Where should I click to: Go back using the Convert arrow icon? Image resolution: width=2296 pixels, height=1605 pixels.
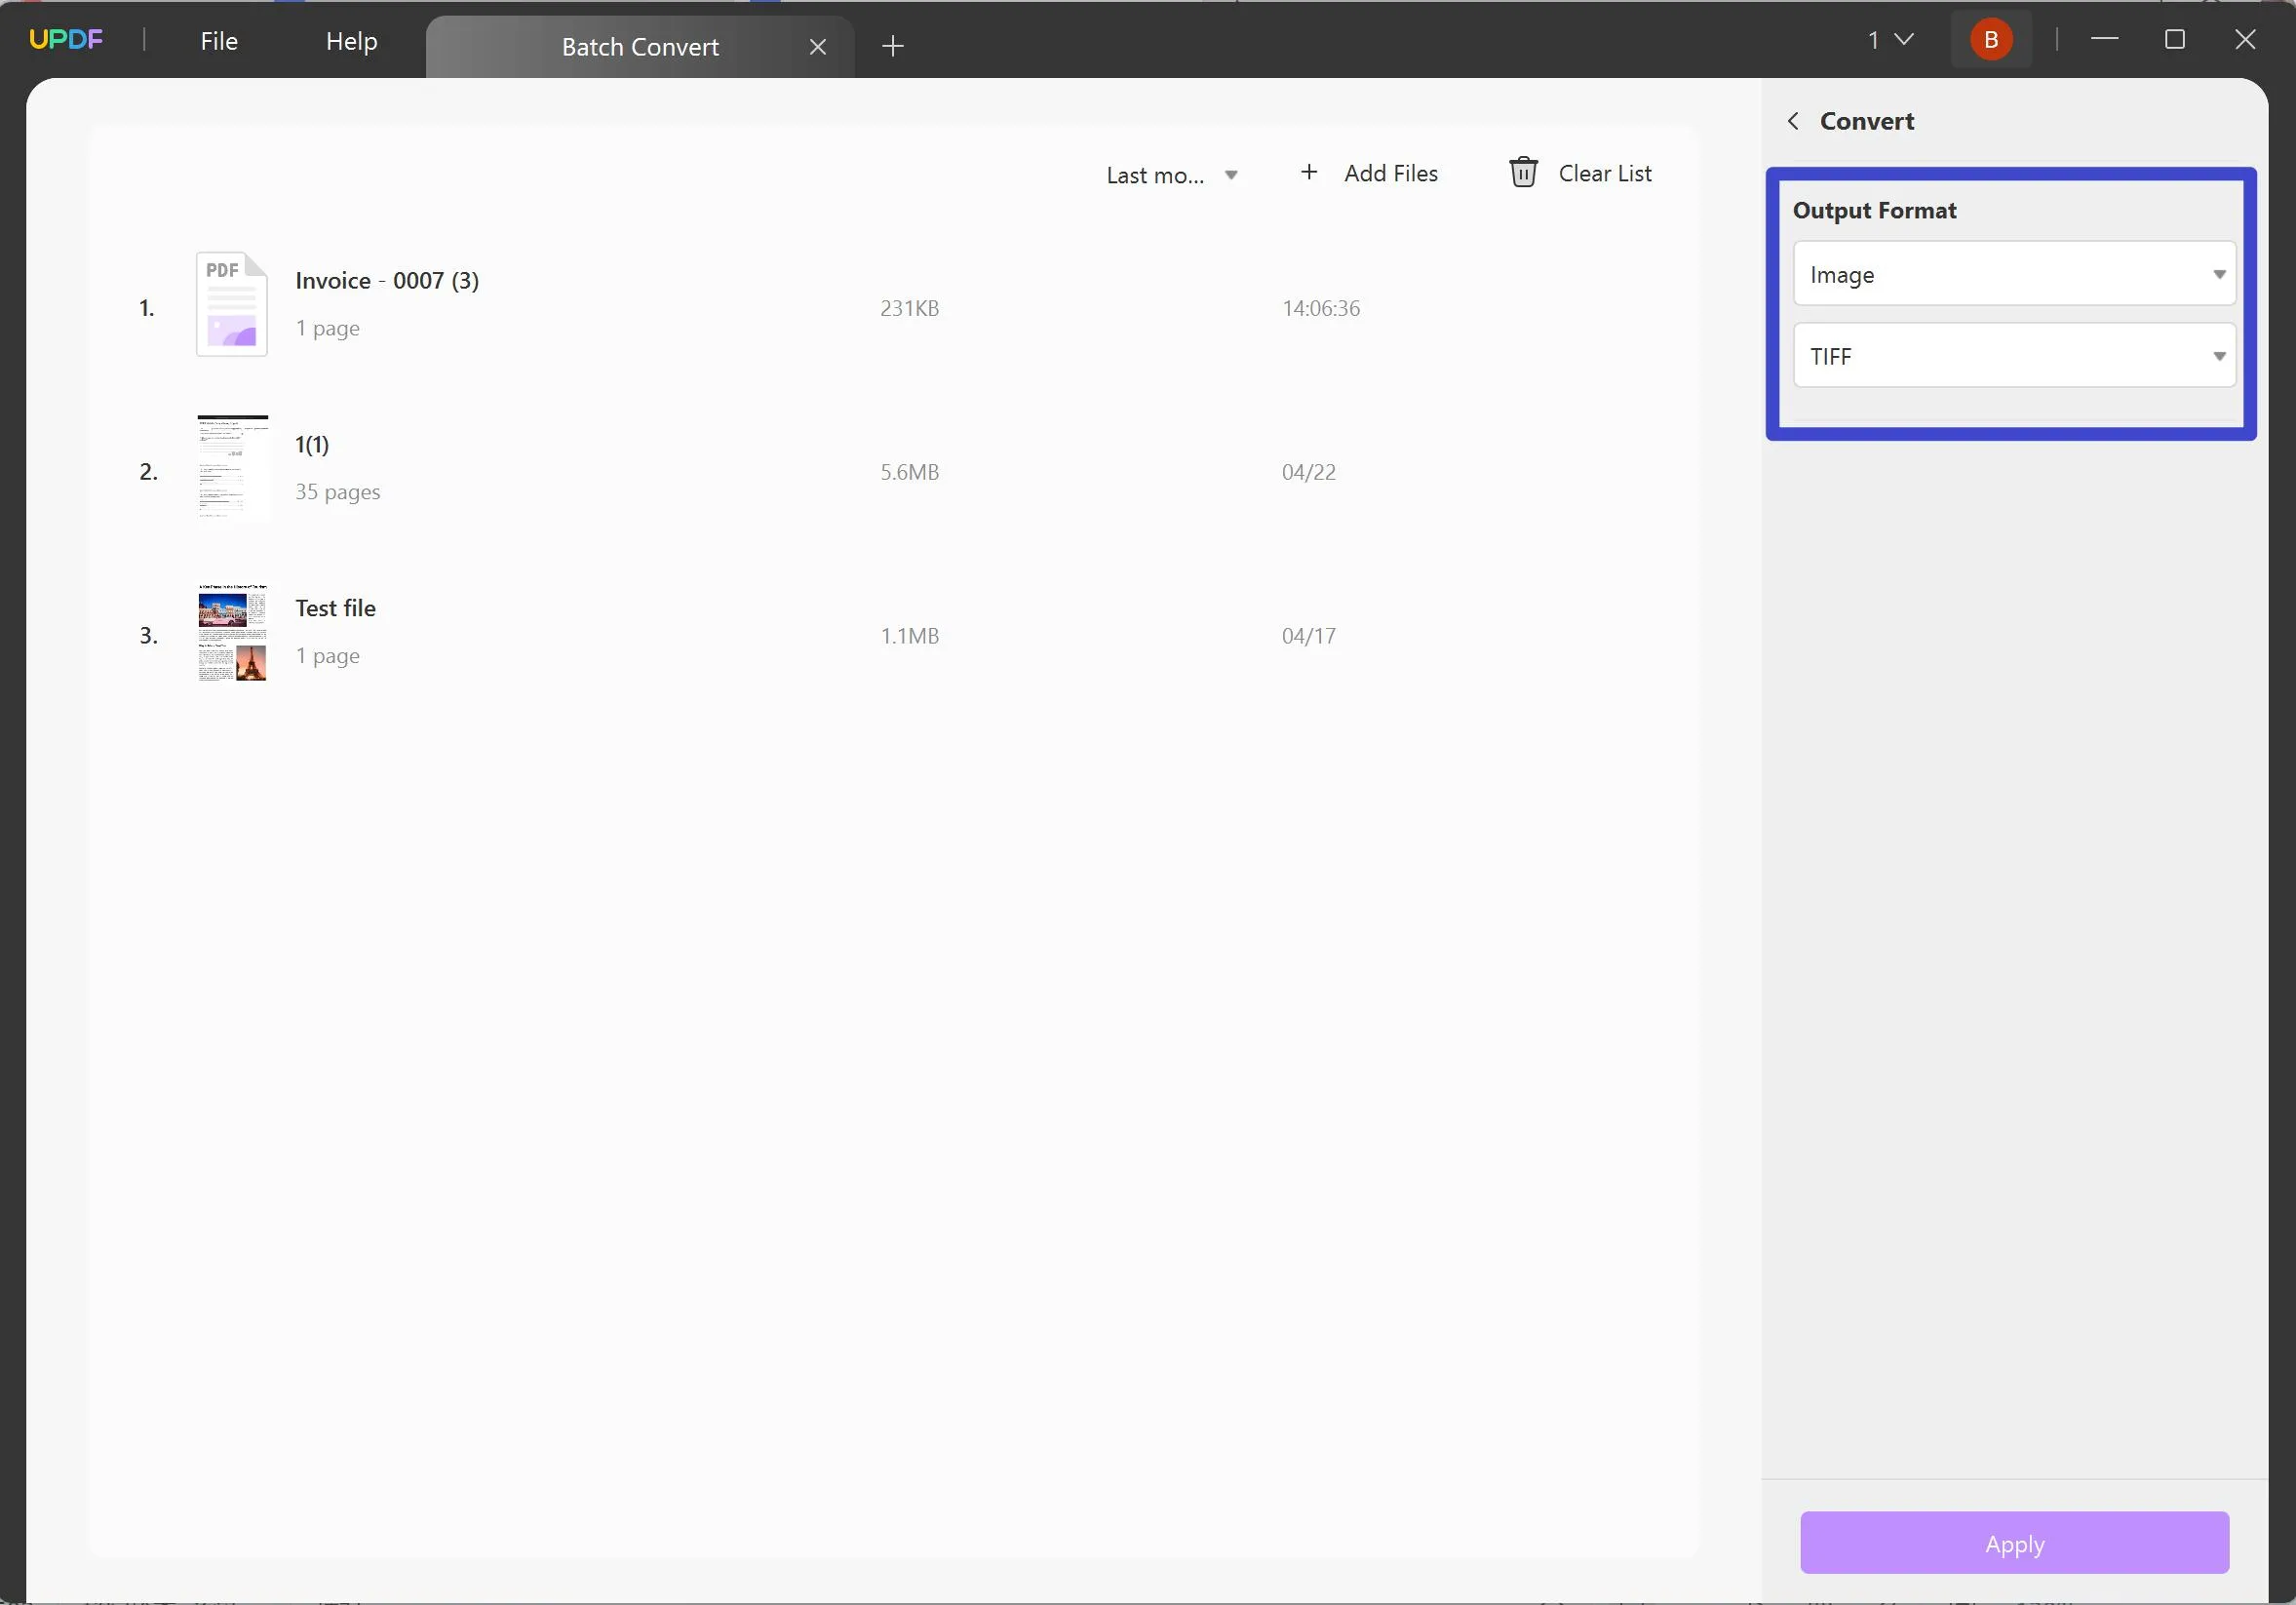click(x=1793, y=121)
